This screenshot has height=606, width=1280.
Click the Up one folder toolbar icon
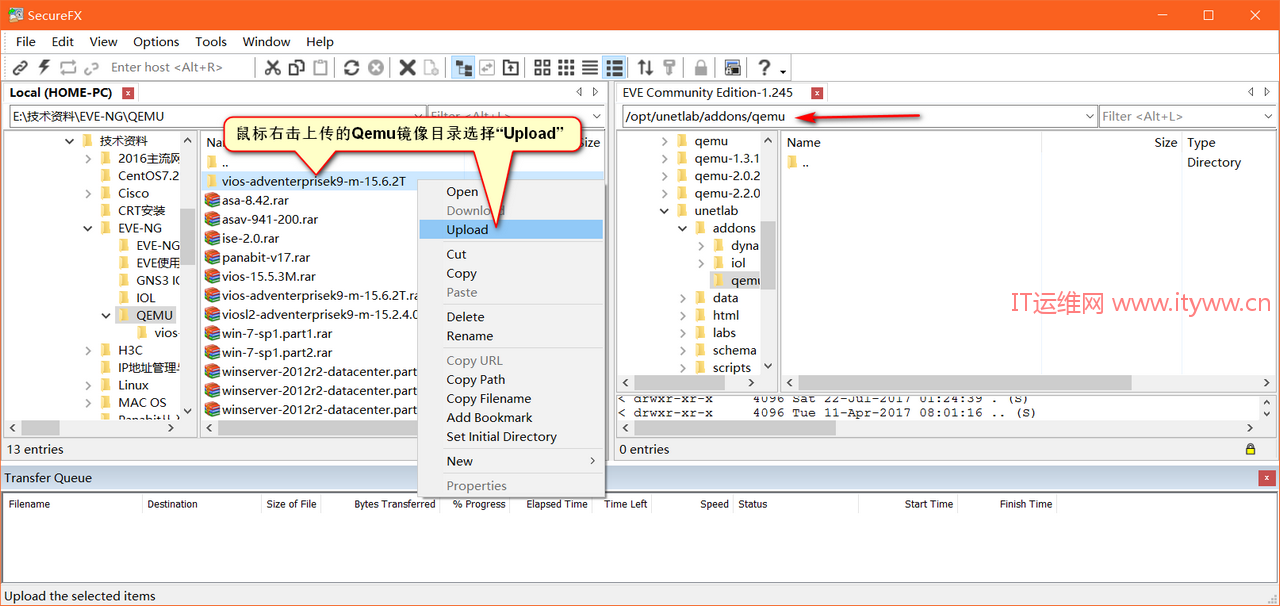click(x=511, y=68)
